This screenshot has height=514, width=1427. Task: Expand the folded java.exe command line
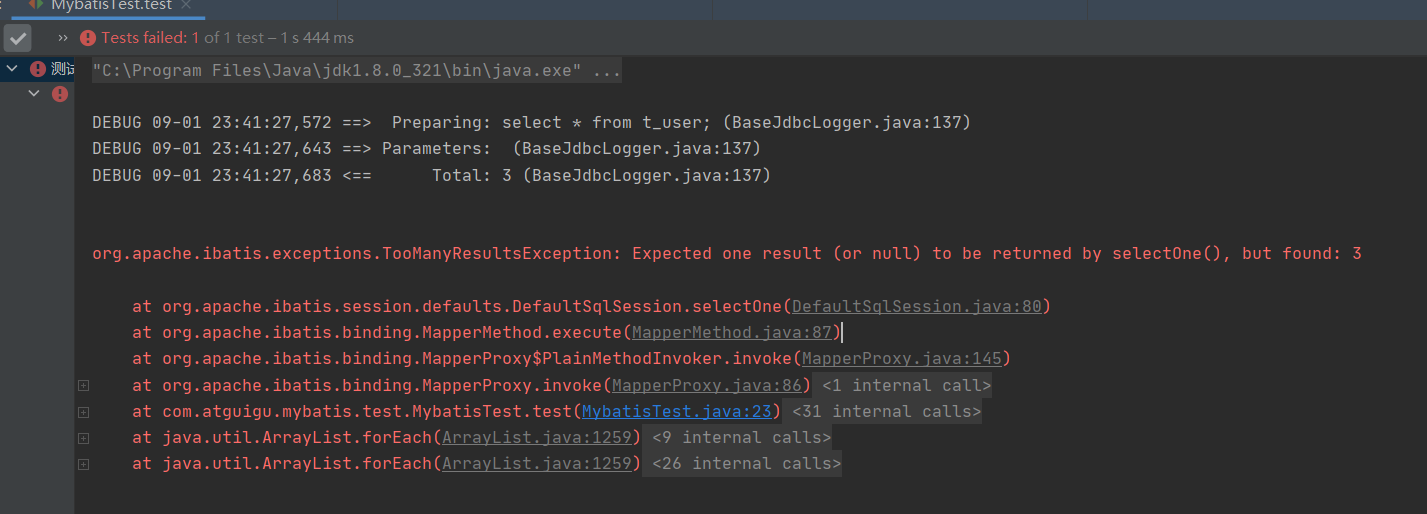pyautogui.click(x=357, y=71)
